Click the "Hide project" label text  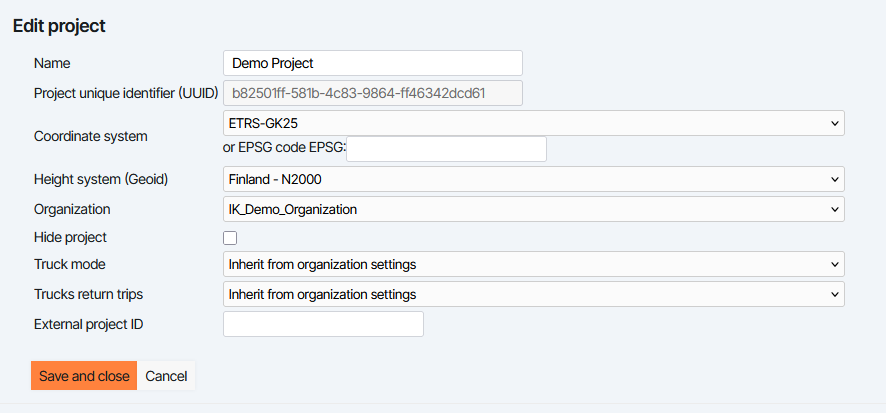[70, 238]
